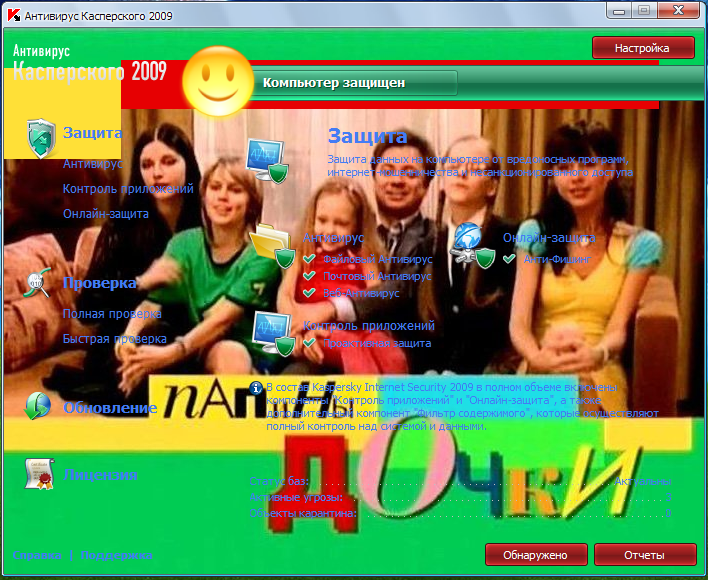708x580 pixels.
Task: Click the Защита shield icon in sidebar
Action: pos(41,138)
